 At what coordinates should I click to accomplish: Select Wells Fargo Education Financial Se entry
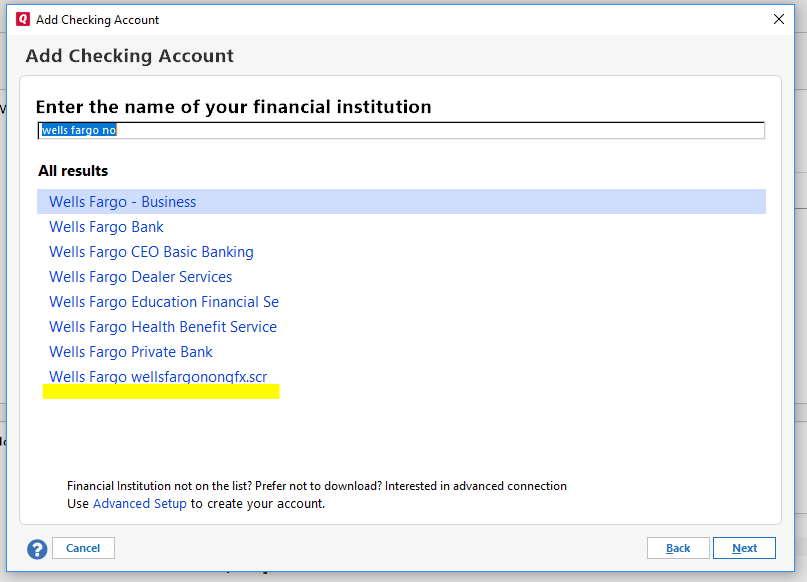click(x=163, y=302)
